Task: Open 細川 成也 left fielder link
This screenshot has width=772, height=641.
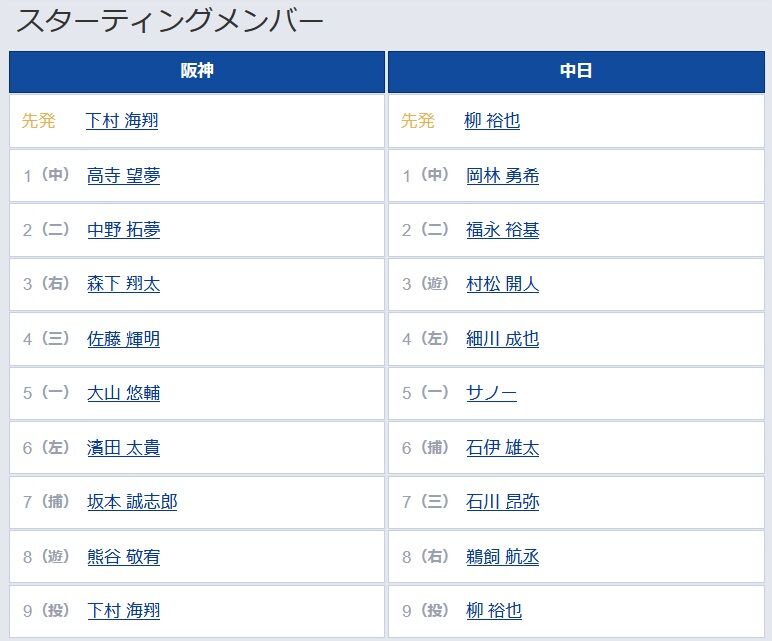Action: click(x=503, y=339)
